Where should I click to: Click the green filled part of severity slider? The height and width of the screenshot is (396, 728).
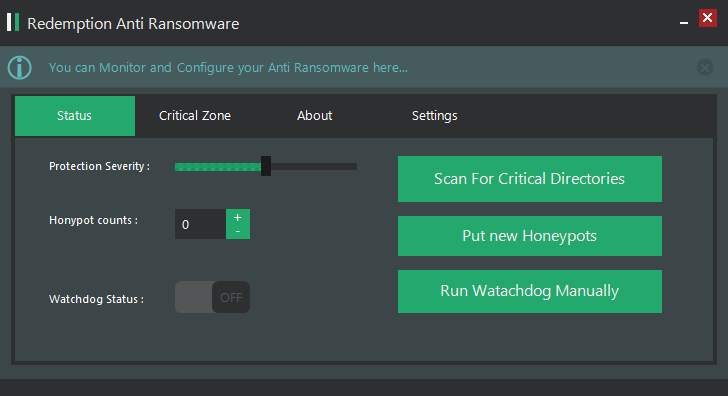[218, 167]
